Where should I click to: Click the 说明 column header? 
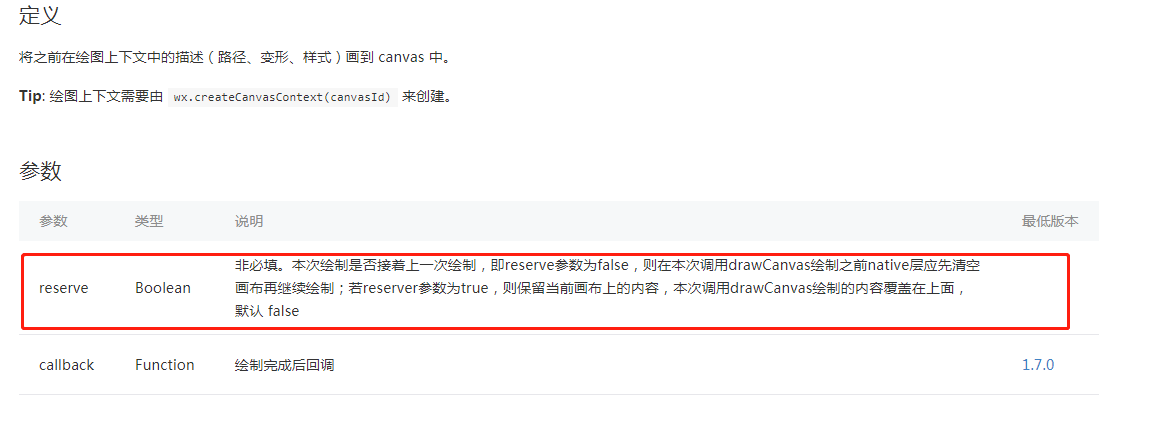[249, 221]
